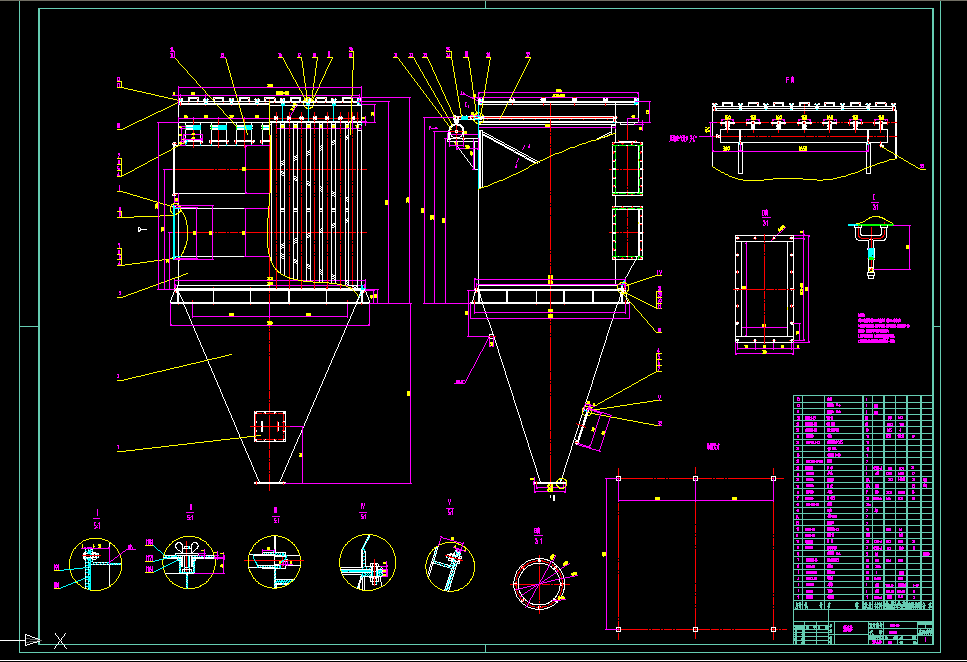Select the rectangular flange detail view
967x662 pixels.
(765, 290)
